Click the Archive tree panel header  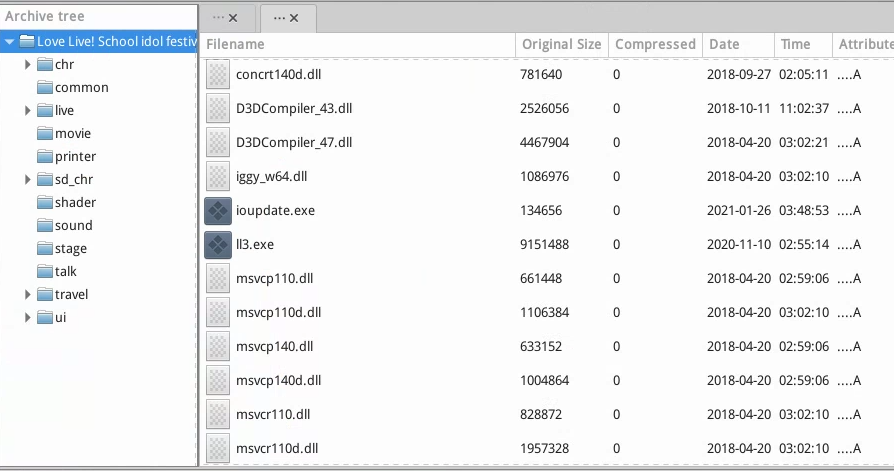pos(99,16)
